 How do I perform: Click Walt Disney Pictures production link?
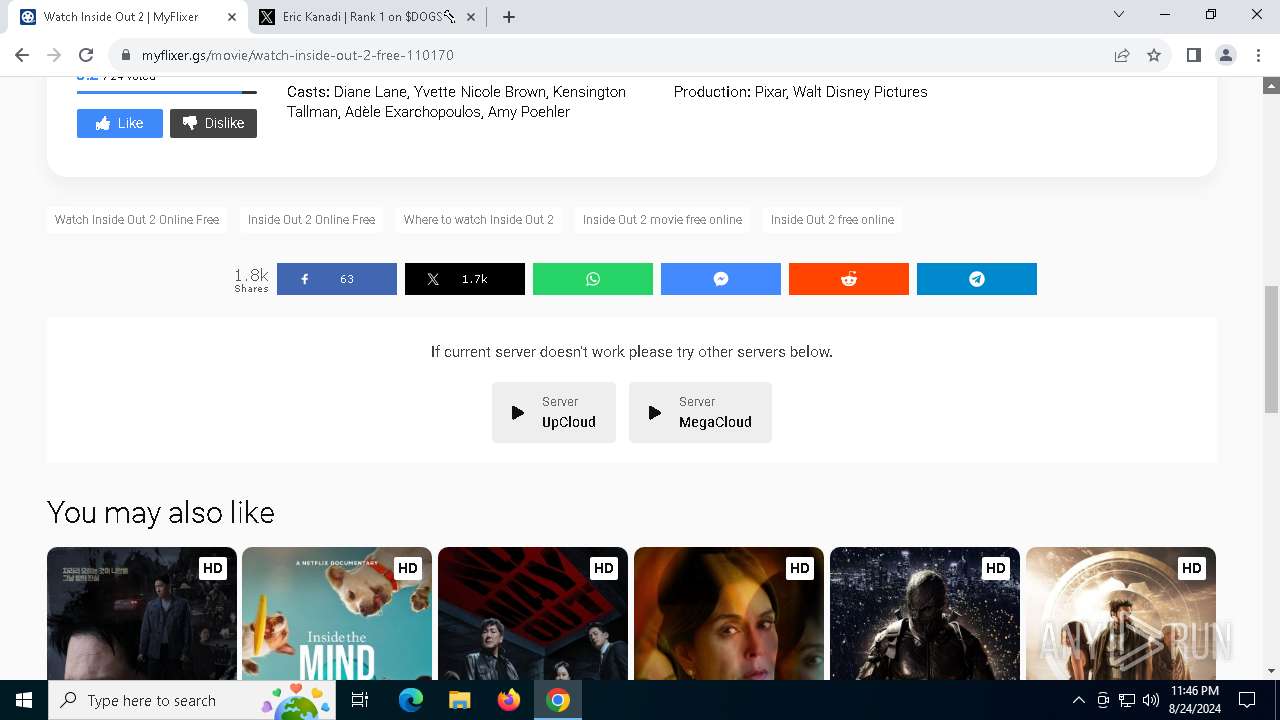pyautogui.click(x=861, y=92)
